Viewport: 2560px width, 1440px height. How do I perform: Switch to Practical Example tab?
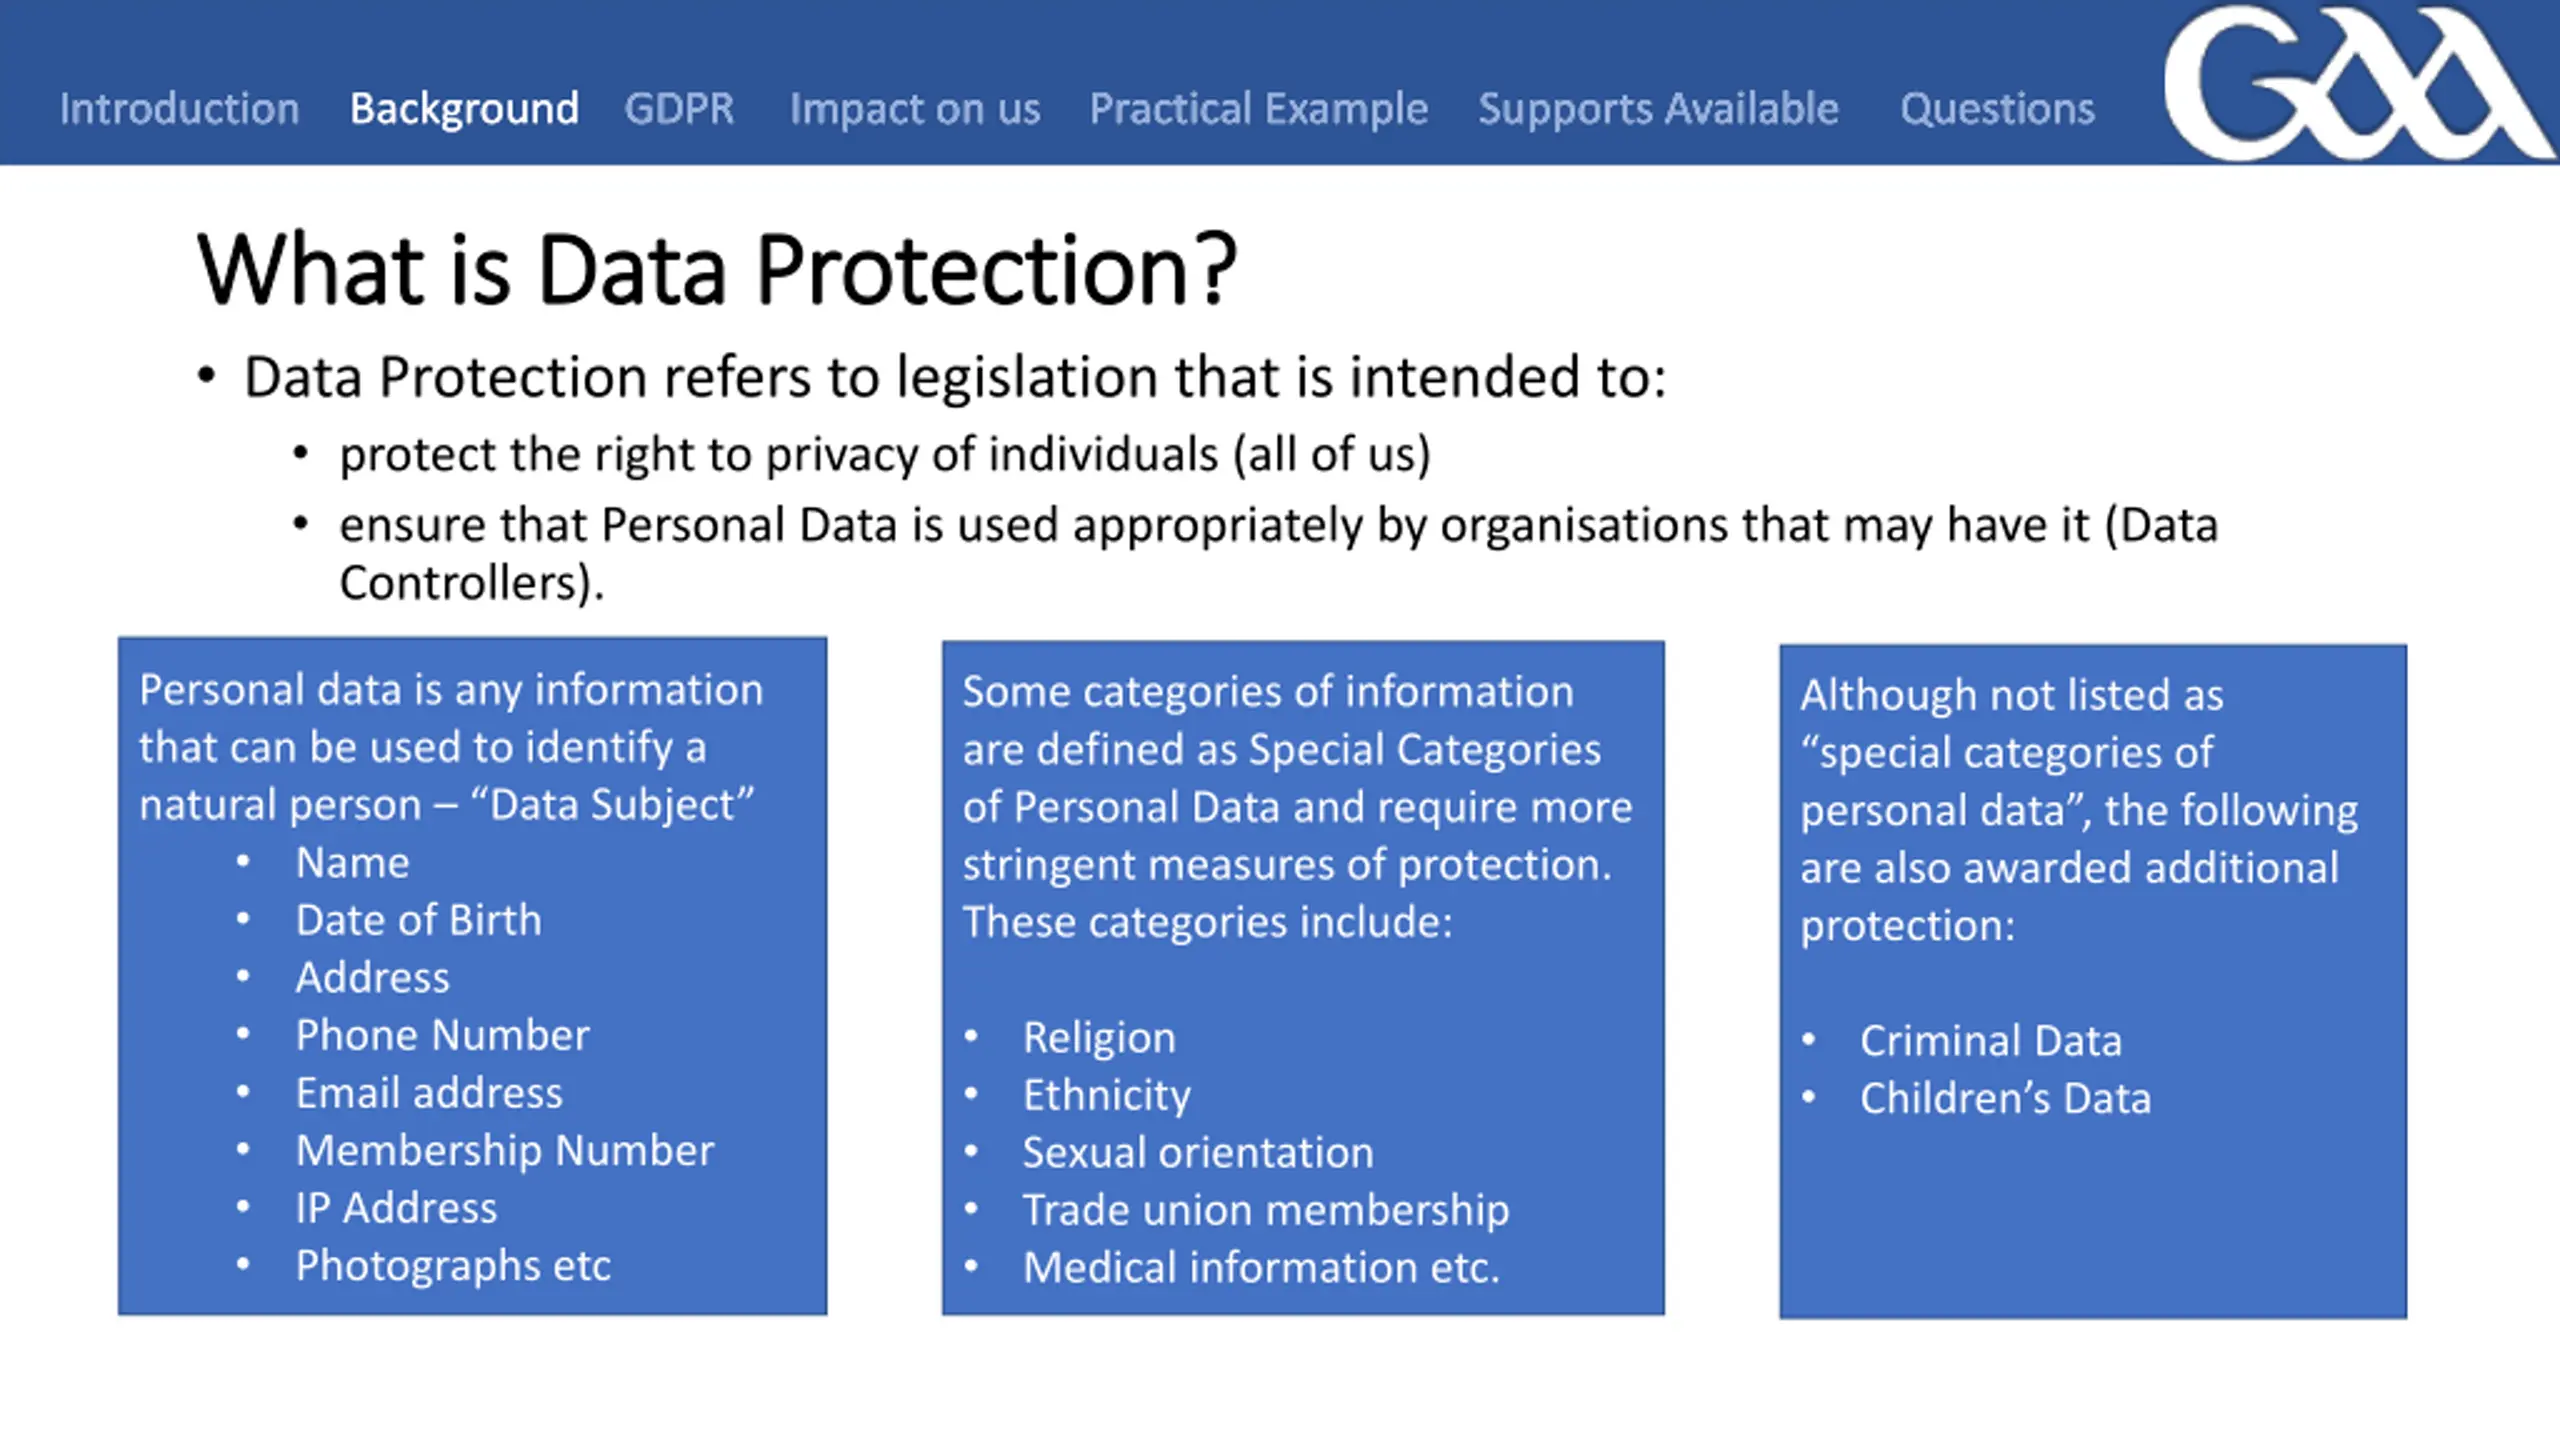coord(1259,109)
